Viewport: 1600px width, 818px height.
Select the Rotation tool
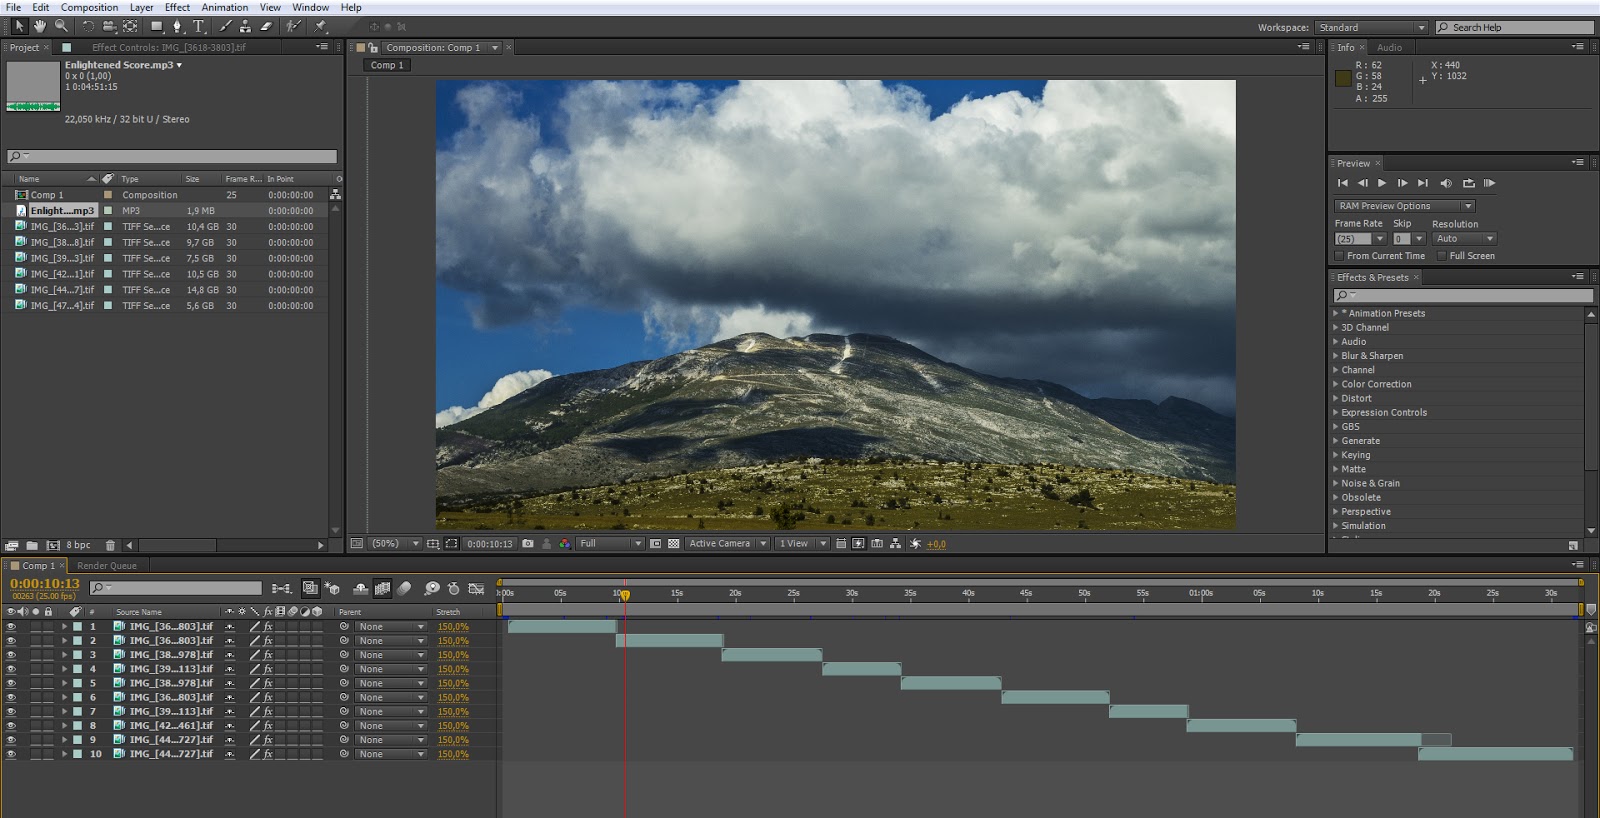(x=88, y=27)
